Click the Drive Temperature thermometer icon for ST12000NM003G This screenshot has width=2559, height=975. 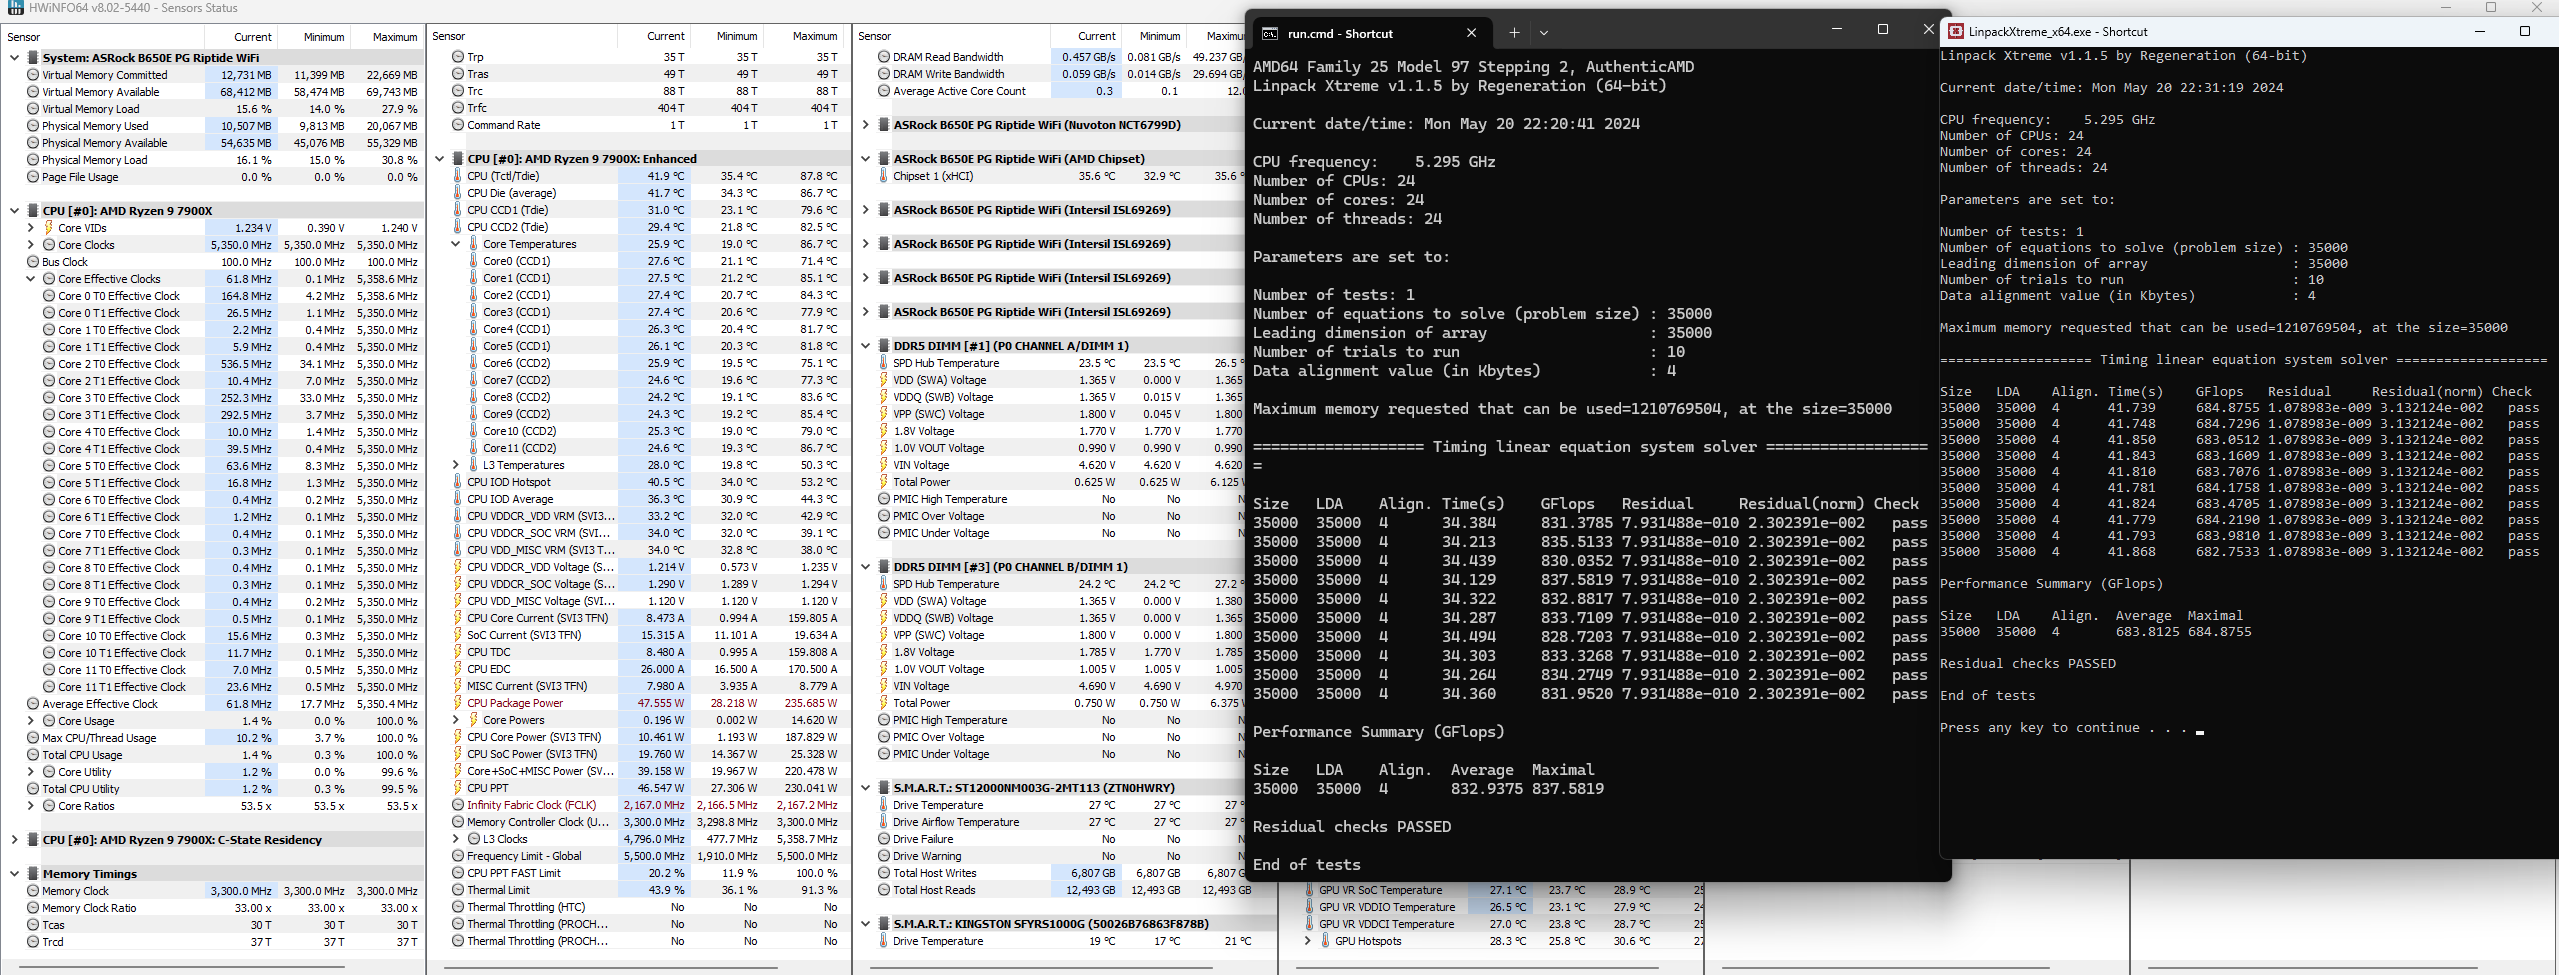(884, 805)
